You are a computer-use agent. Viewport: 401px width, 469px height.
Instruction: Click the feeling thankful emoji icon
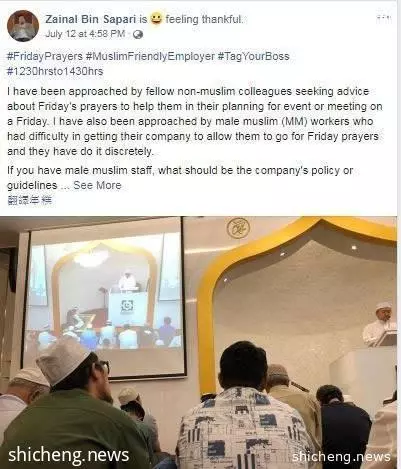point(156,19)
